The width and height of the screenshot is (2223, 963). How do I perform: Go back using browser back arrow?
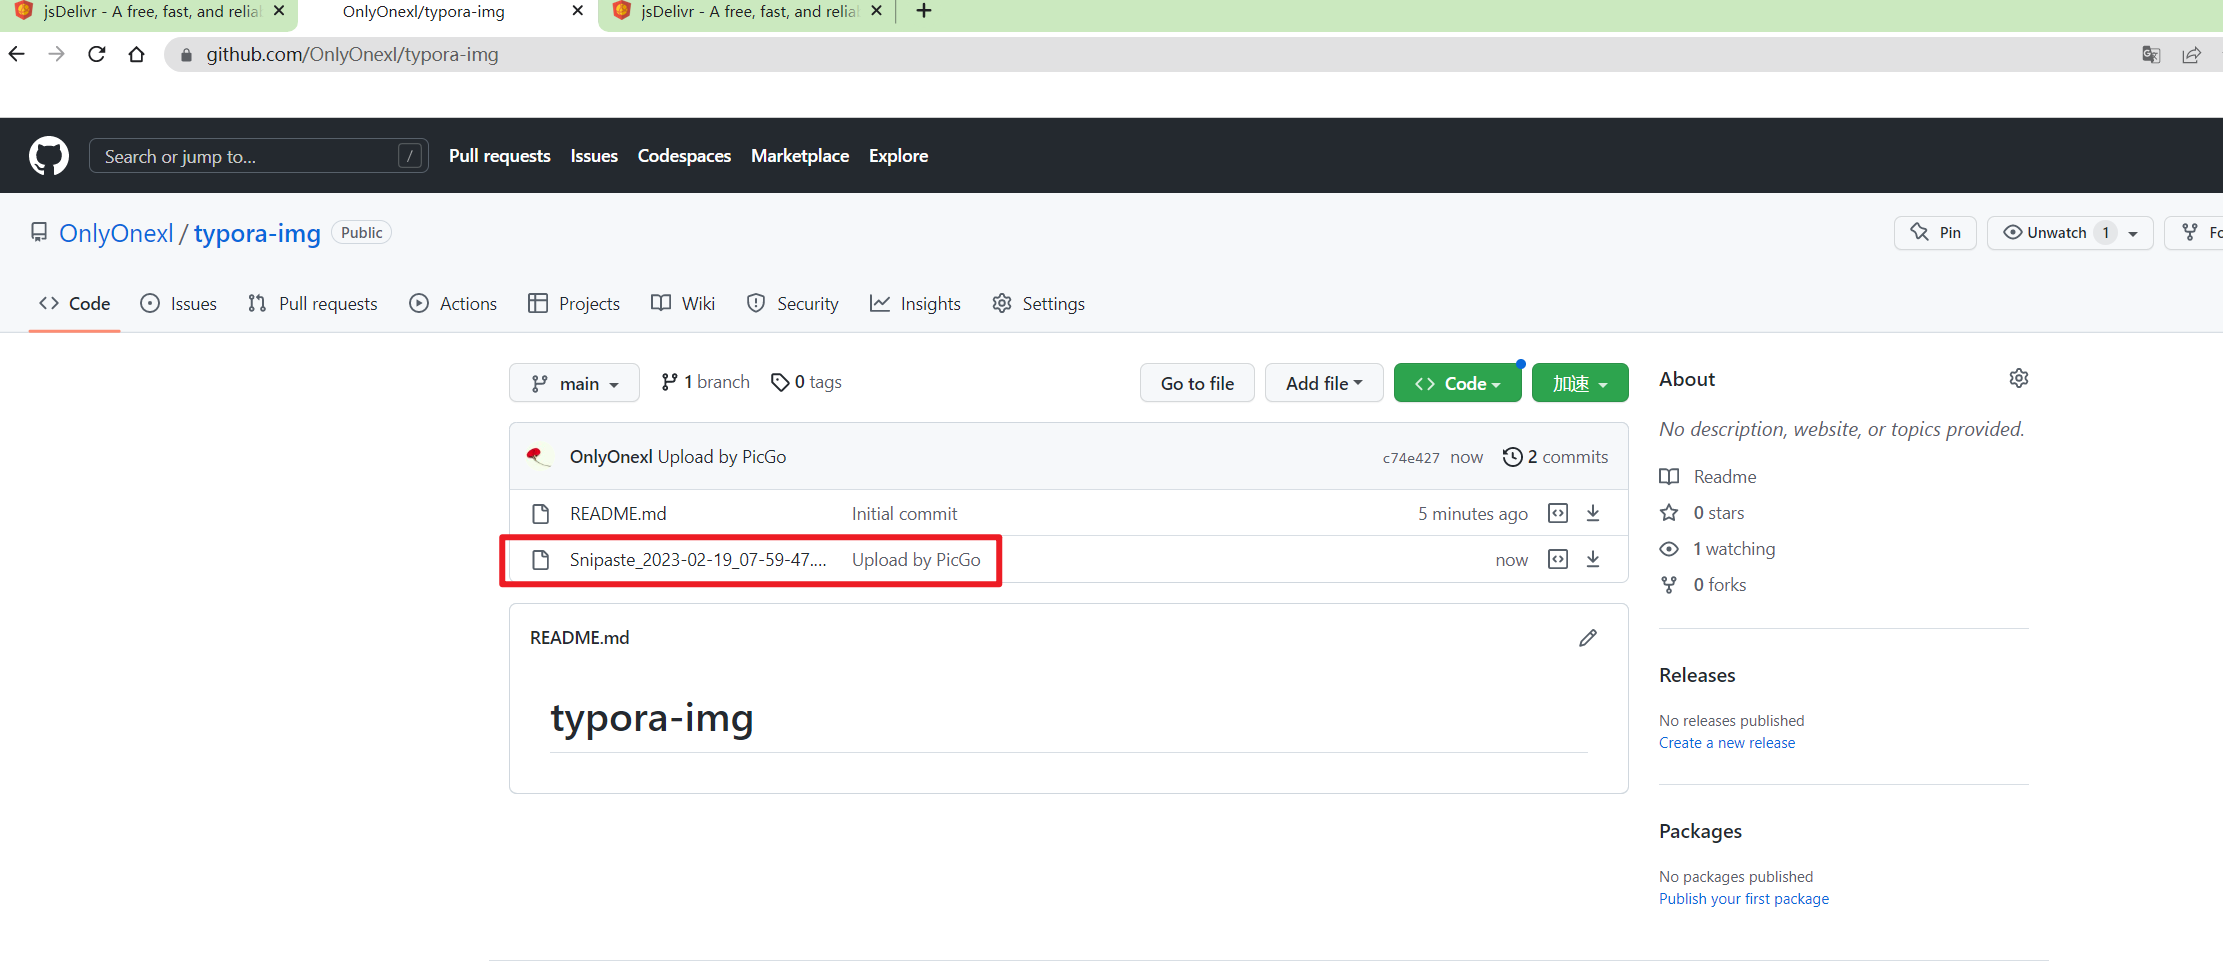tap(17, 54)
